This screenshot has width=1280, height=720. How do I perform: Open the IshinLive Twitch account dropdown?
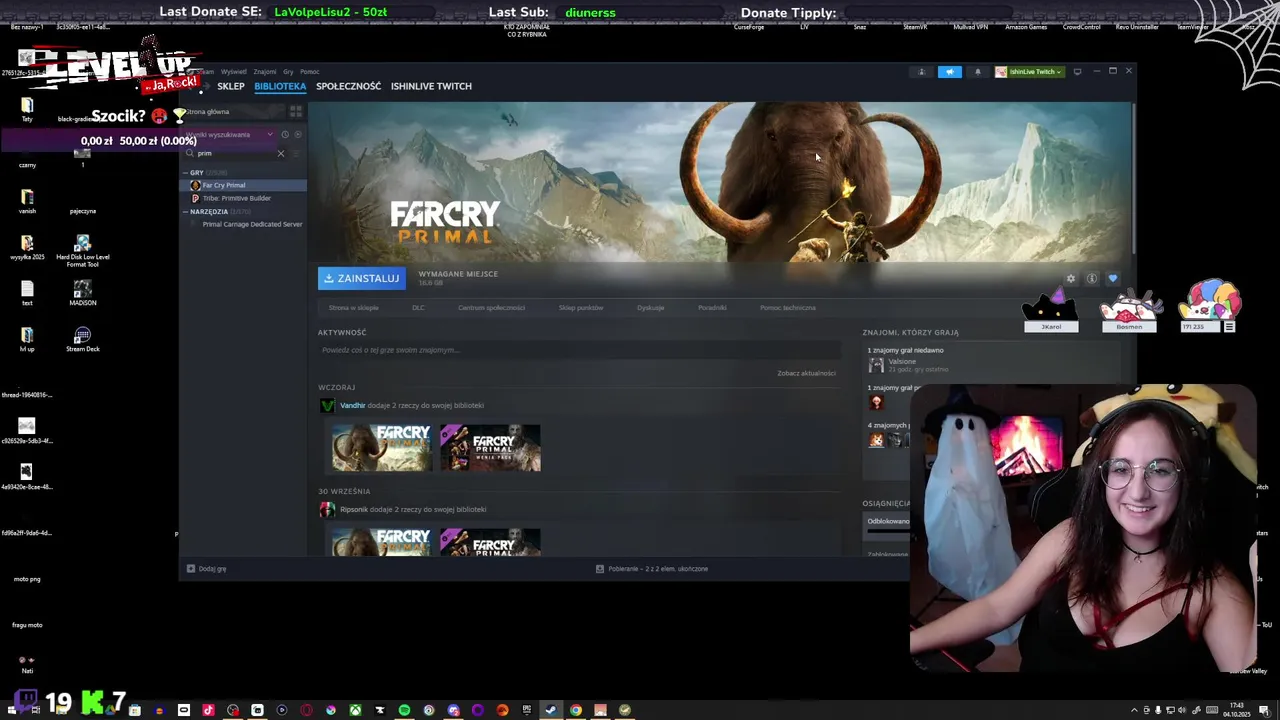(1029, 72)
